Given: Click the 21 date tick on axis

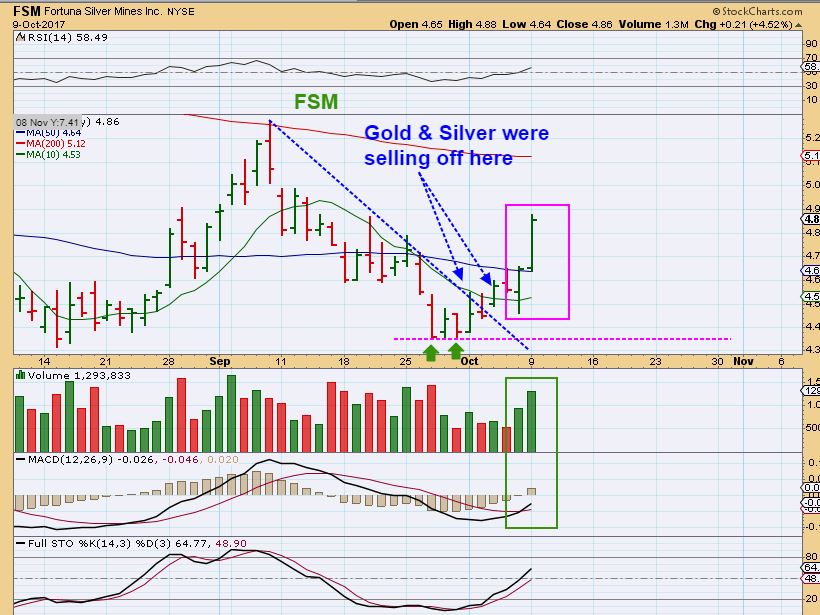Looking at the screenshot, I should [x=106, y=361].
